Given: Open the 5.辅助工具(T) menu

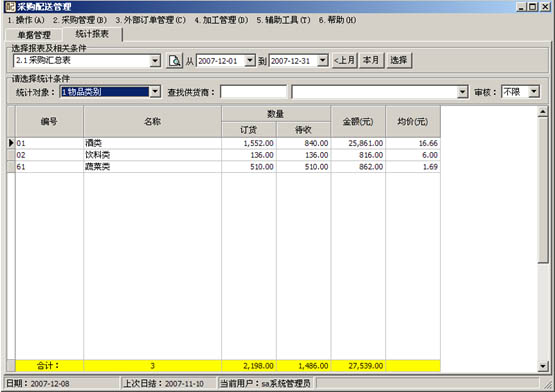Looking at the screenshot, I should pyautogui.click(x=283, y=20).
